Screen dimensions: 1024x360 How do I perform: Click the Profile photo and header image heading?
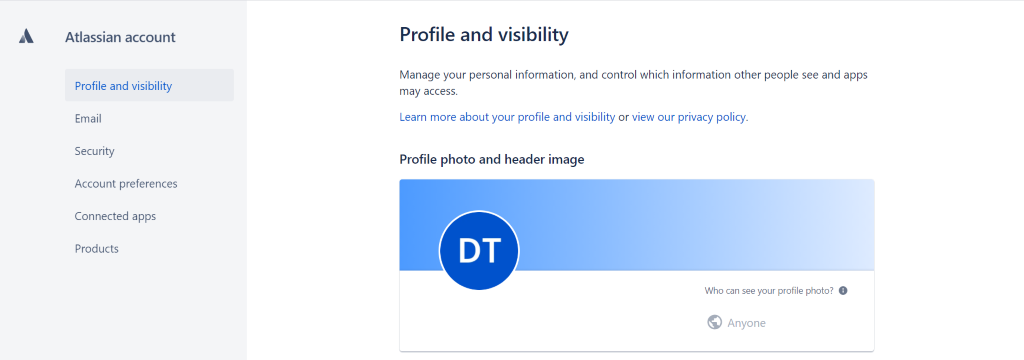[492, 159]
